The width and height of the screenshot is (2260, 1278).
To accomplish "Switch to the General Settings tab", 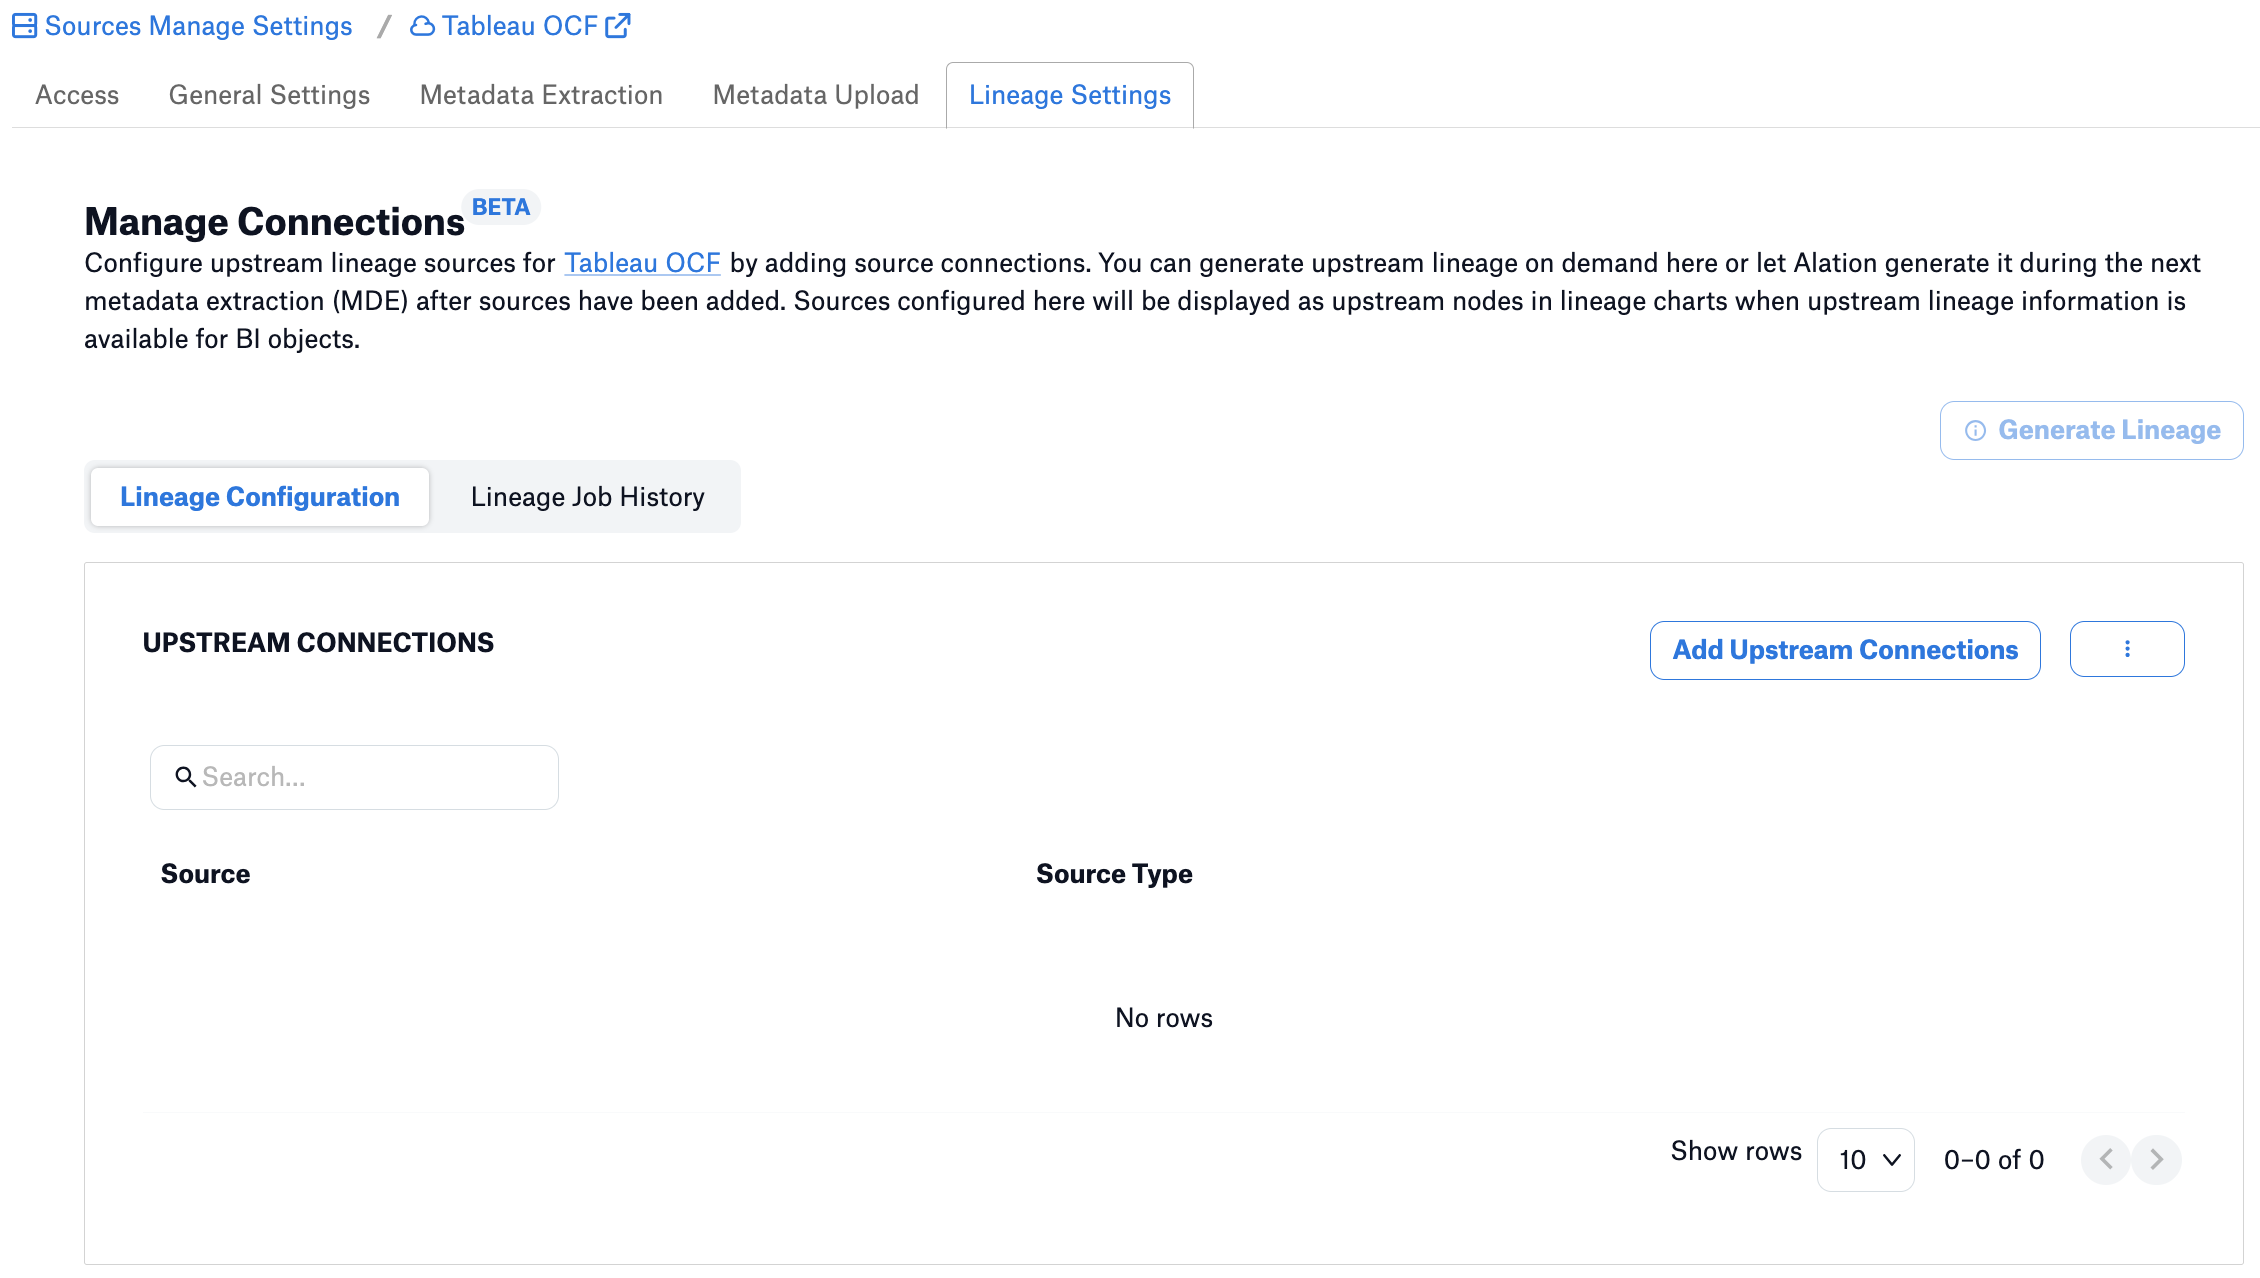I will 269,95.
